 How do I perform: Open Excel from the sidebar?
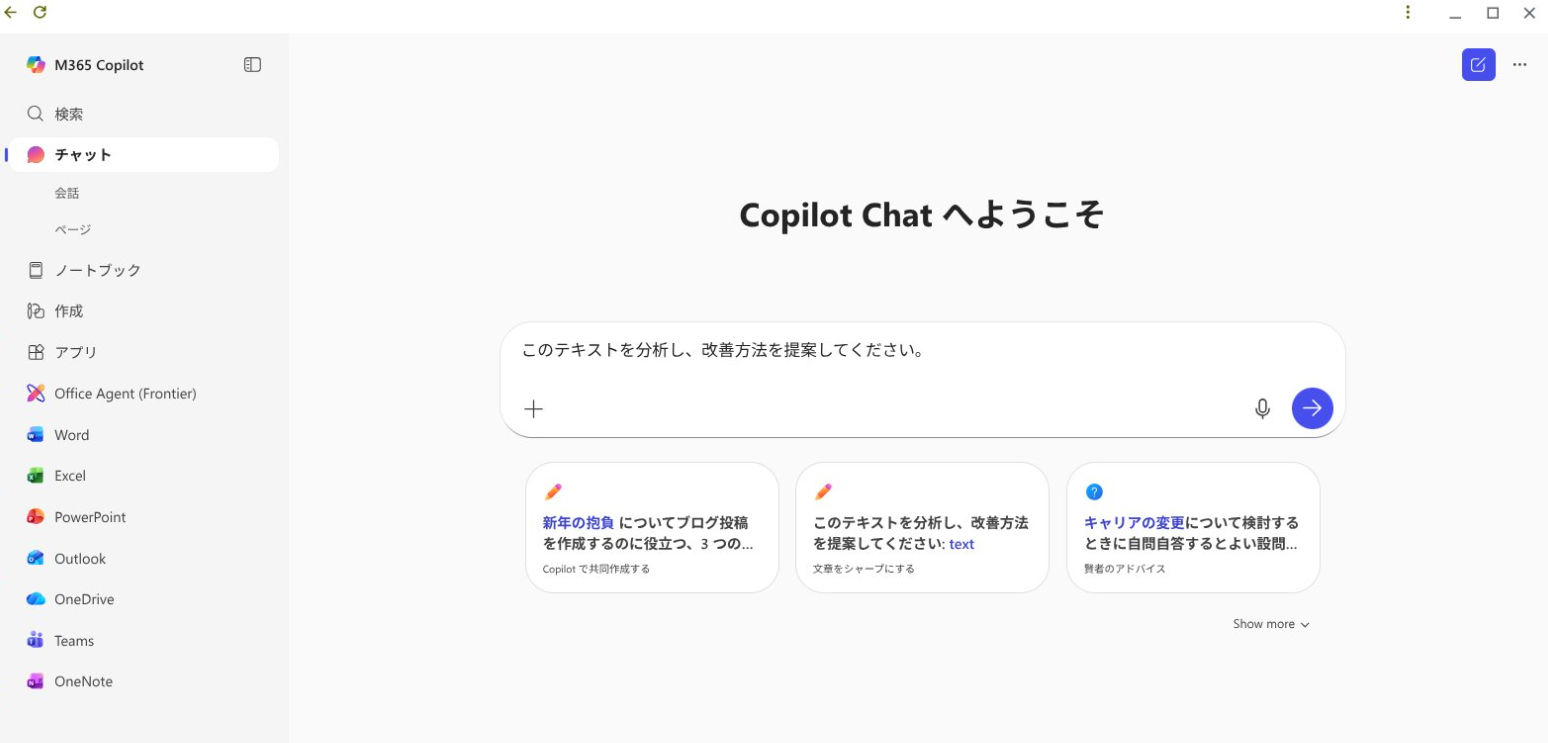(x=70, y=475)
